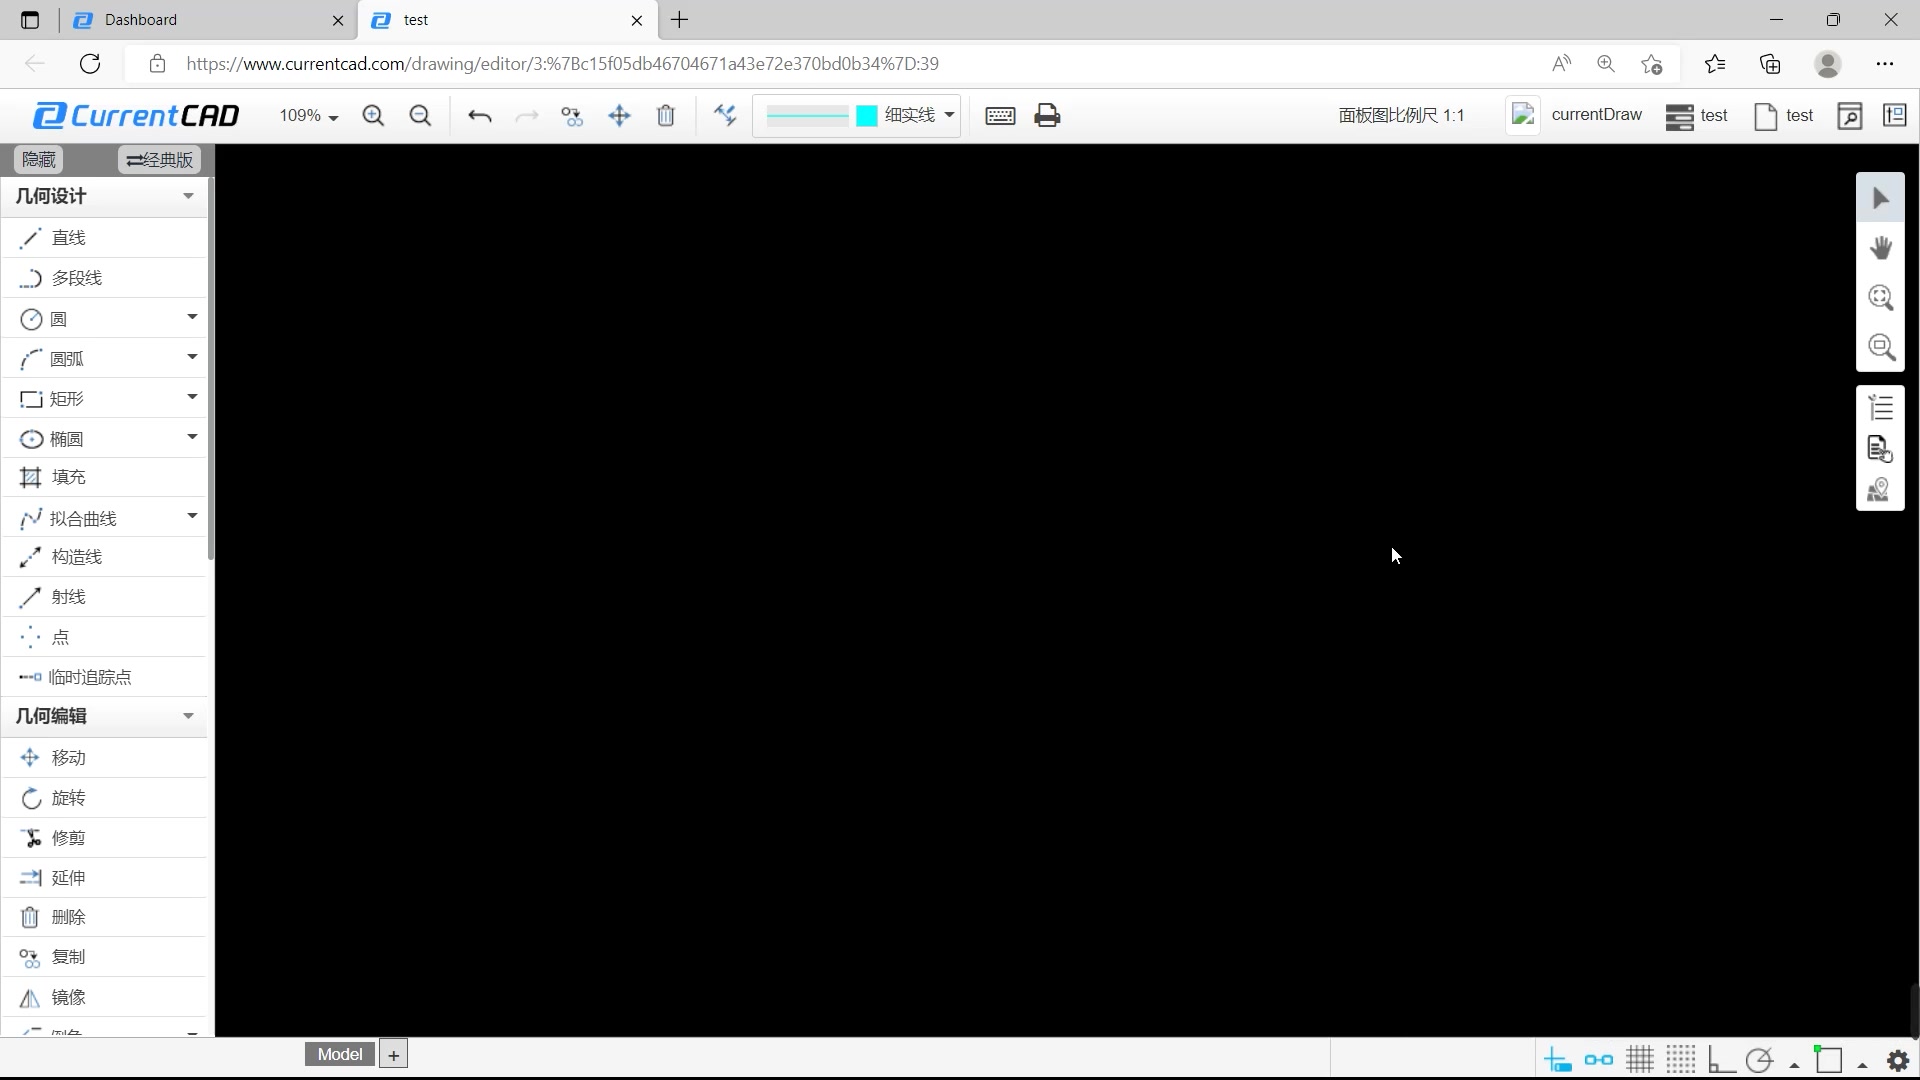1920x1080 pixels.
Task: Toggle the chain link constraint status icon
Action: point(1598,1060)
